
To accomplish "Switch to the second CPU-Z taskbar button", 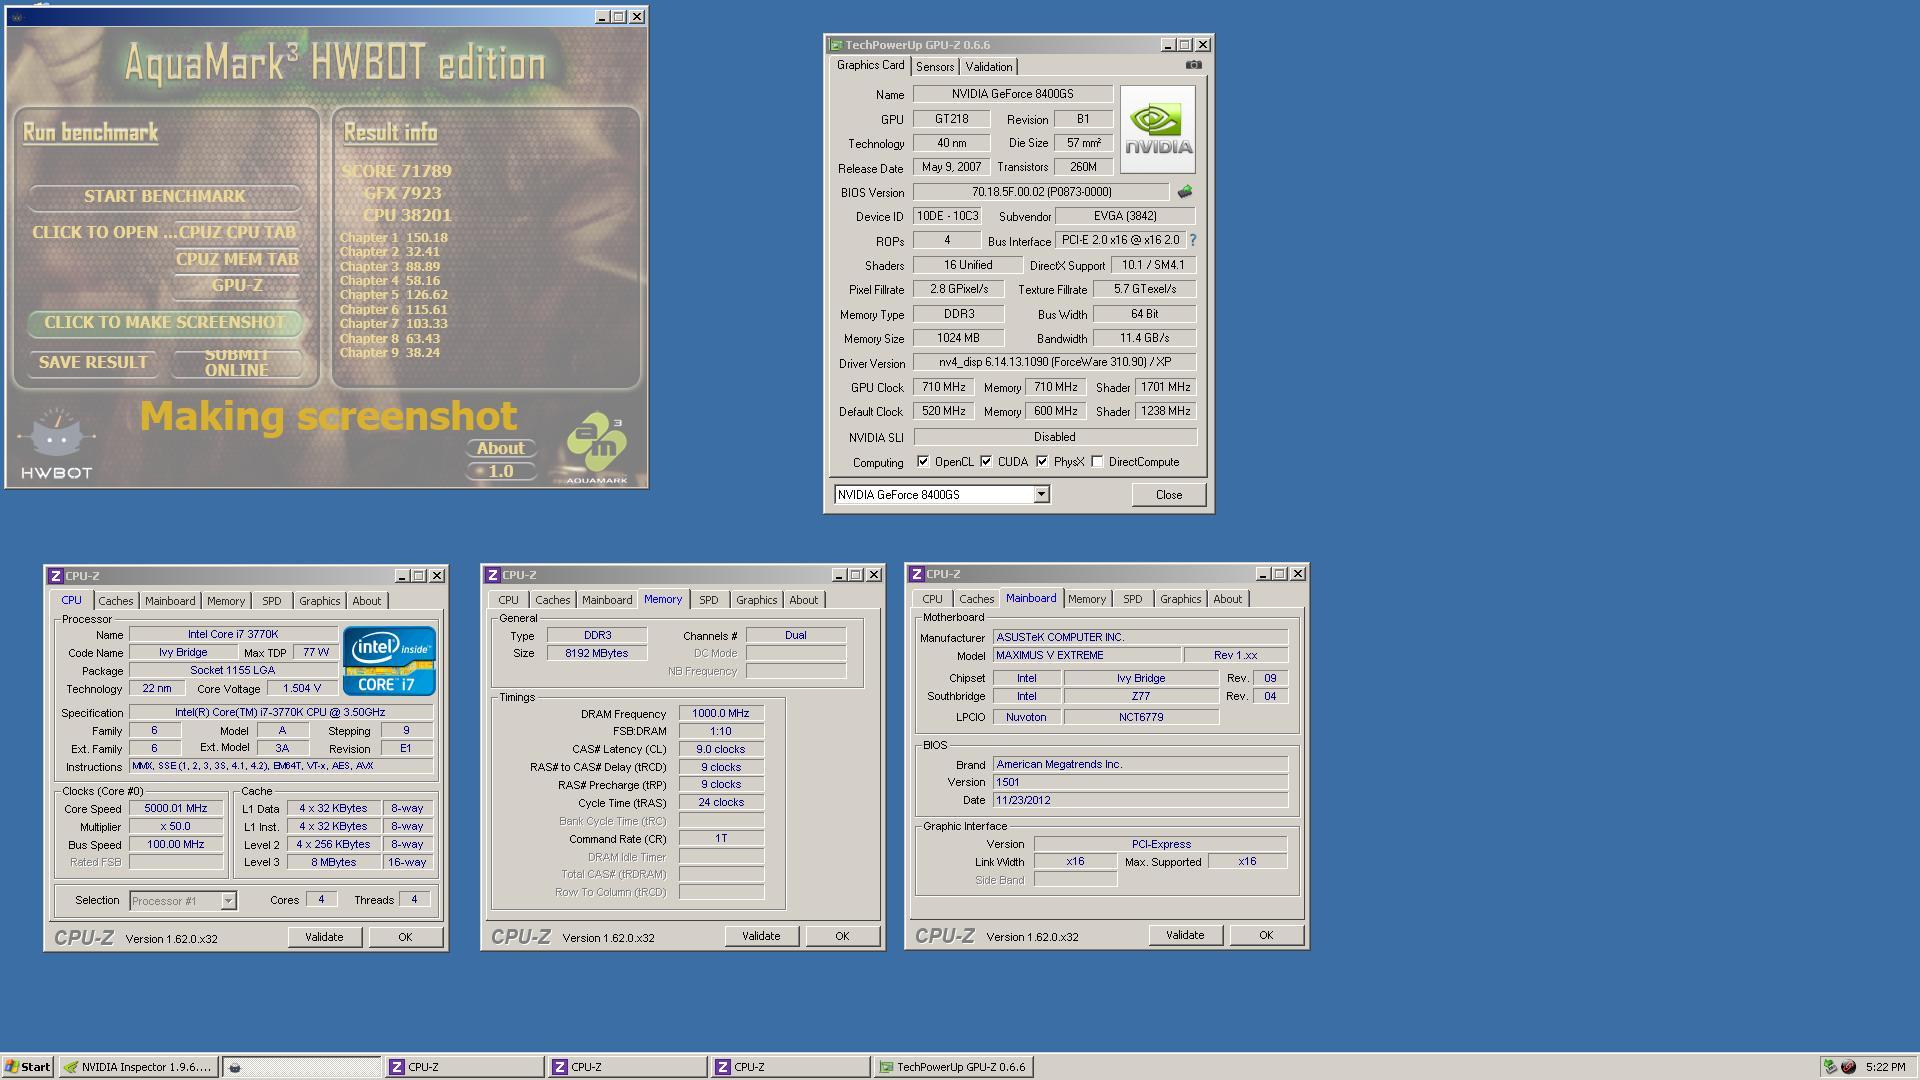I will coord(627,1067).
